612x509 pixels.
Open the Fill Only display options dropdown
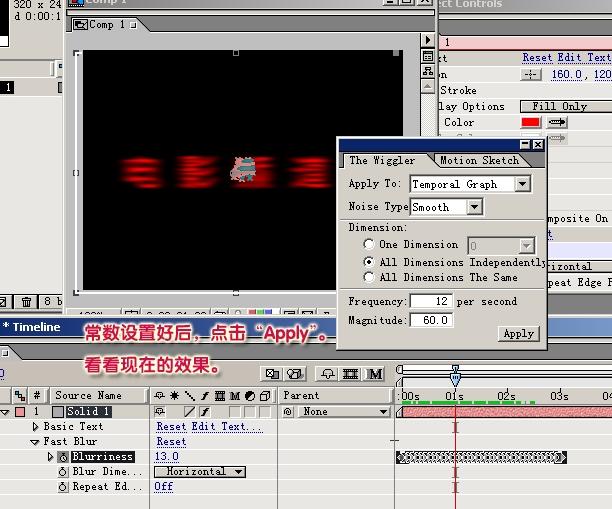(x=566, y=106)
